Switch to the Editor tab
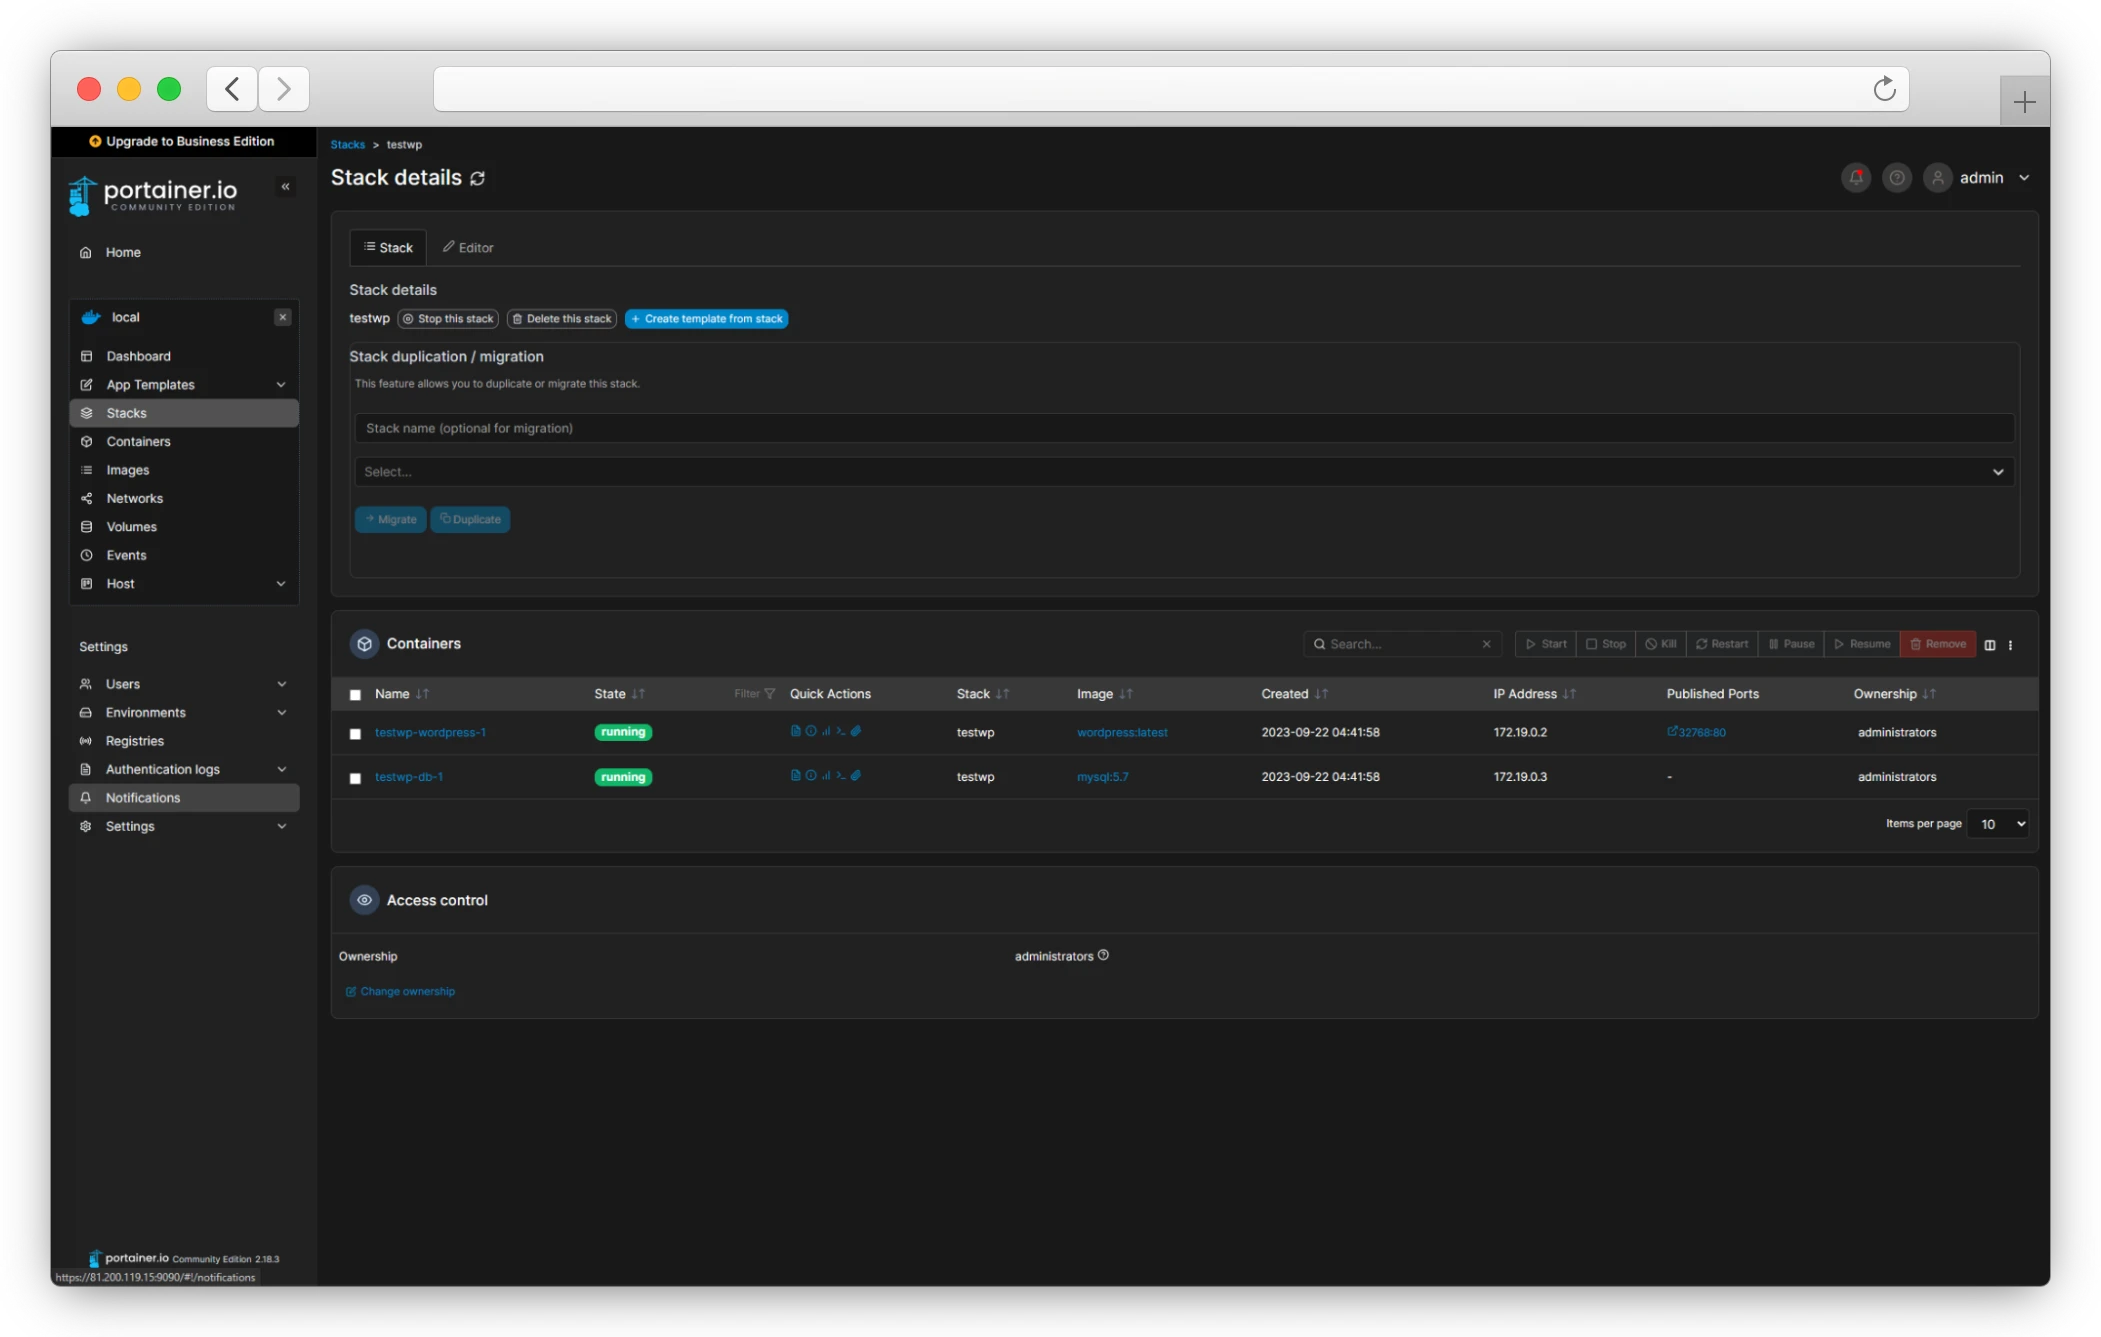The width and height of the screenshot is (2101, 1337). (x=468, y=248)
